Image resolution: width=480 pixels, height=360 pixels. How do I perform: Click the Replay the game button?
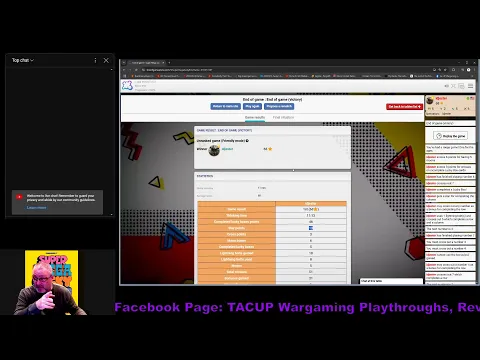[x=450, y=136]
